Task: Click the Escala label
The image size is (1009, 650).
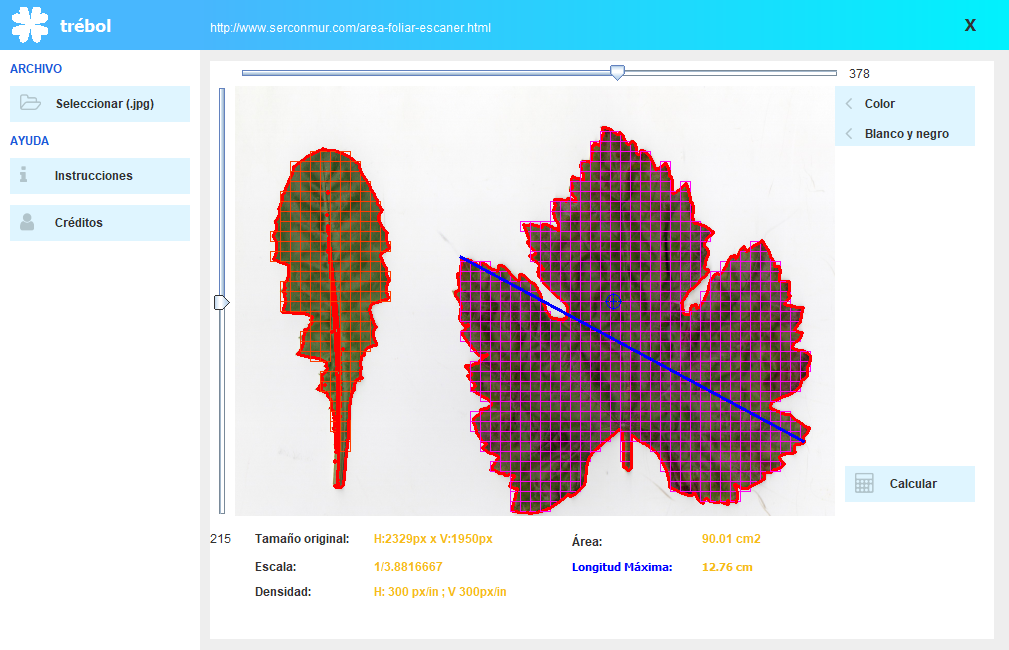Action: 275,567
